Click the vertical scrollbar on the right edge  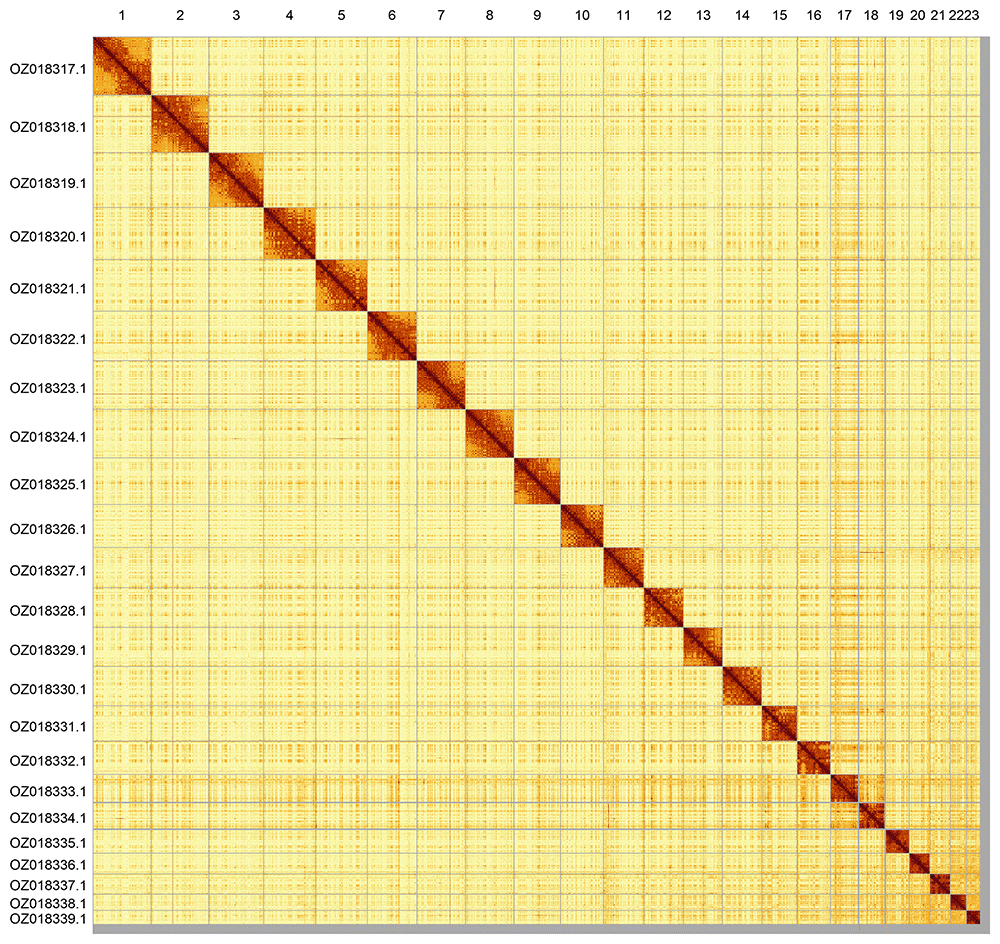pyautogui.click(x=994, y=470)
